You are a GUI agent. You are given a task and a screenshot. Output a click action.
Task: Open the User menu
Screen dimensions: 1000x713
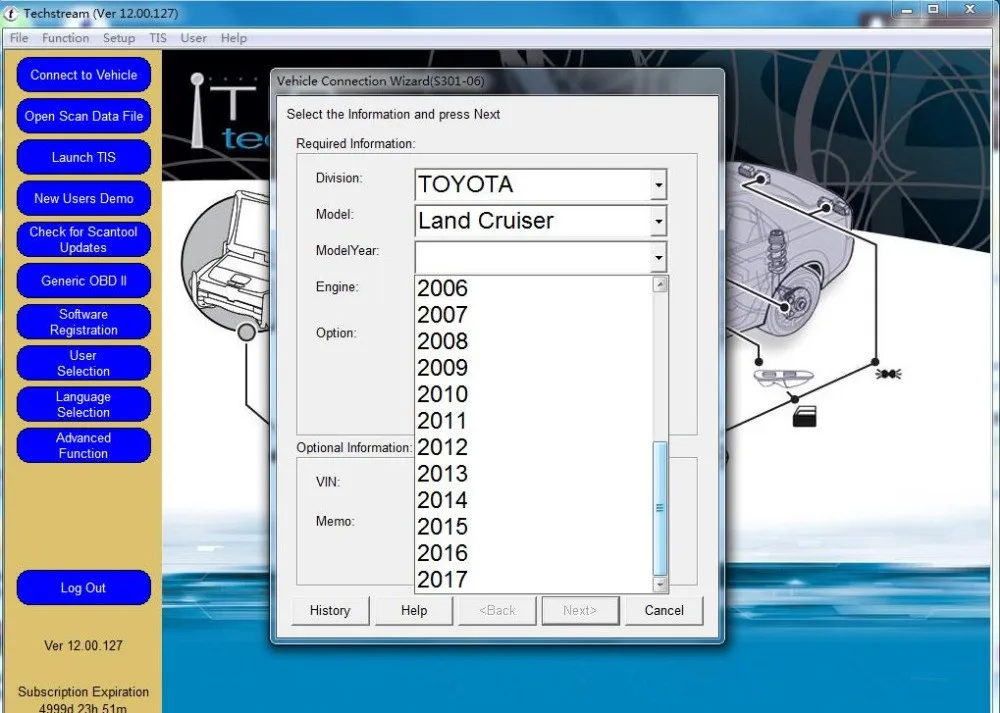click(193, 38)
